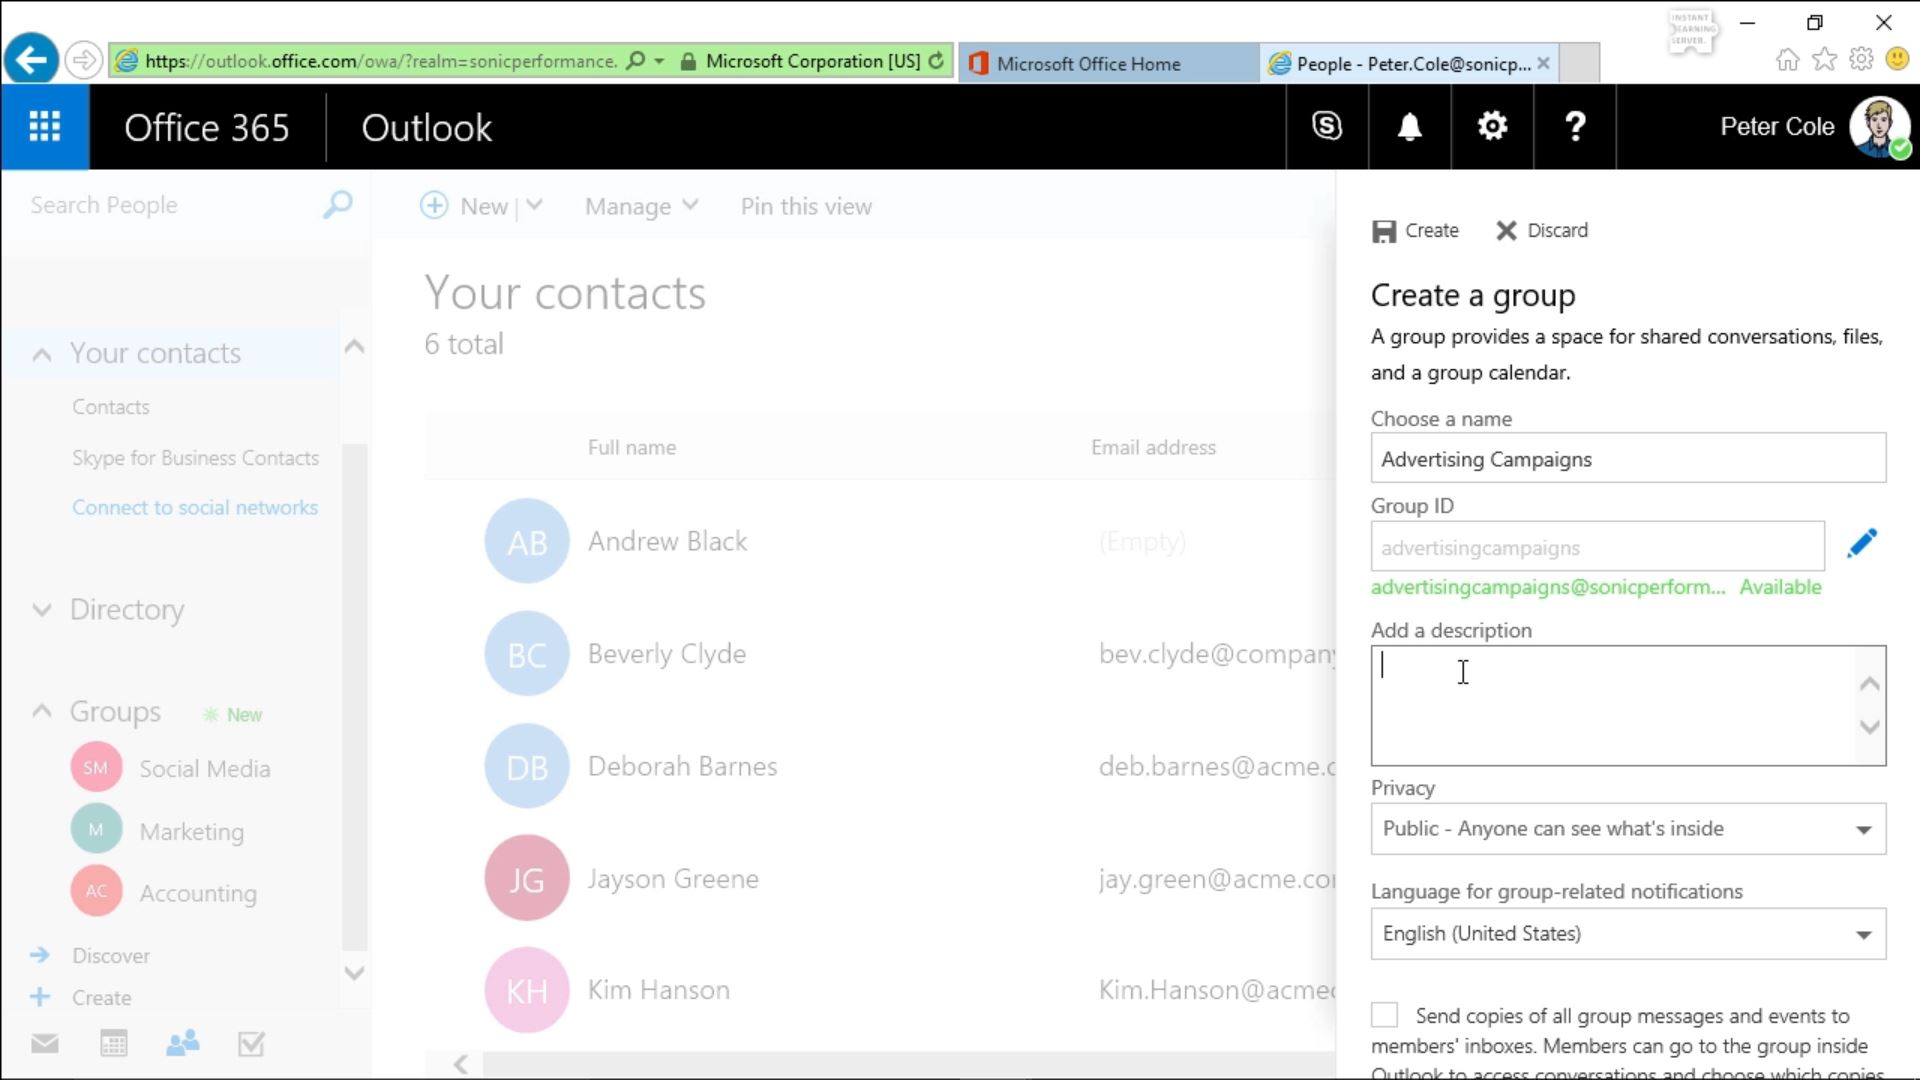Switch to Mail using the envelope icon
Viewport: 1920px width, 1080px height.
[45, 1043]
